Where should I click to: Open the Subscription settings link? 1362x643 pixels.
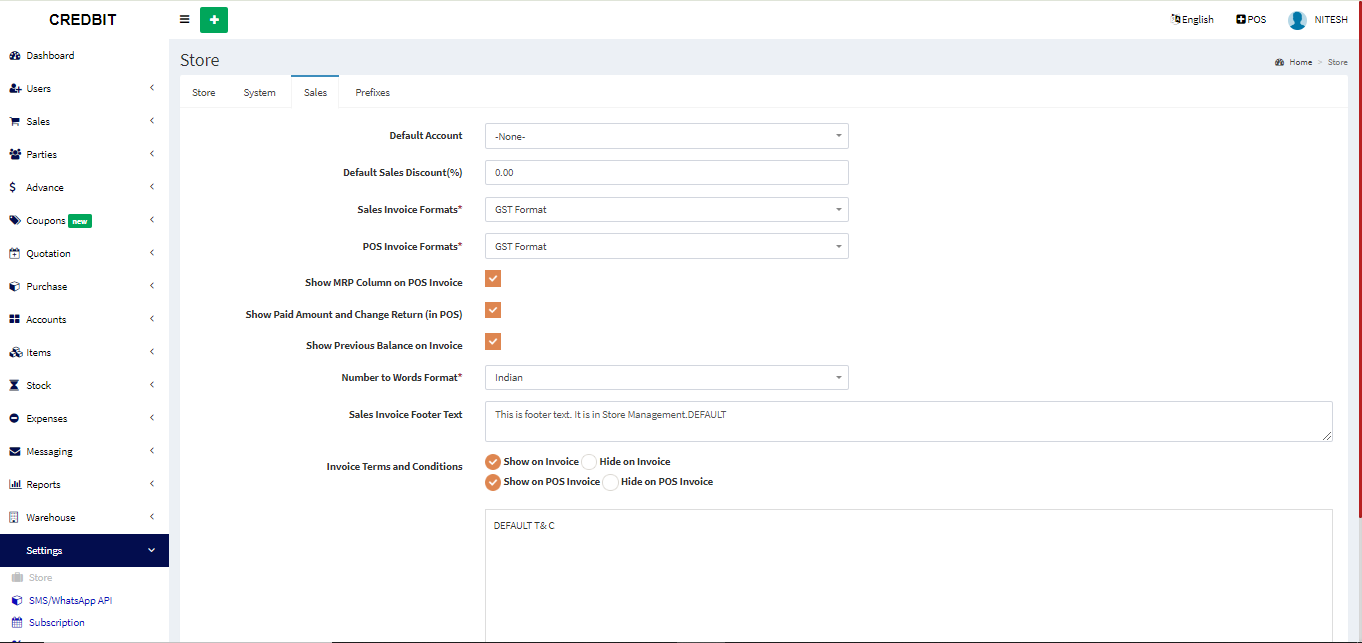tap(57, 623)
